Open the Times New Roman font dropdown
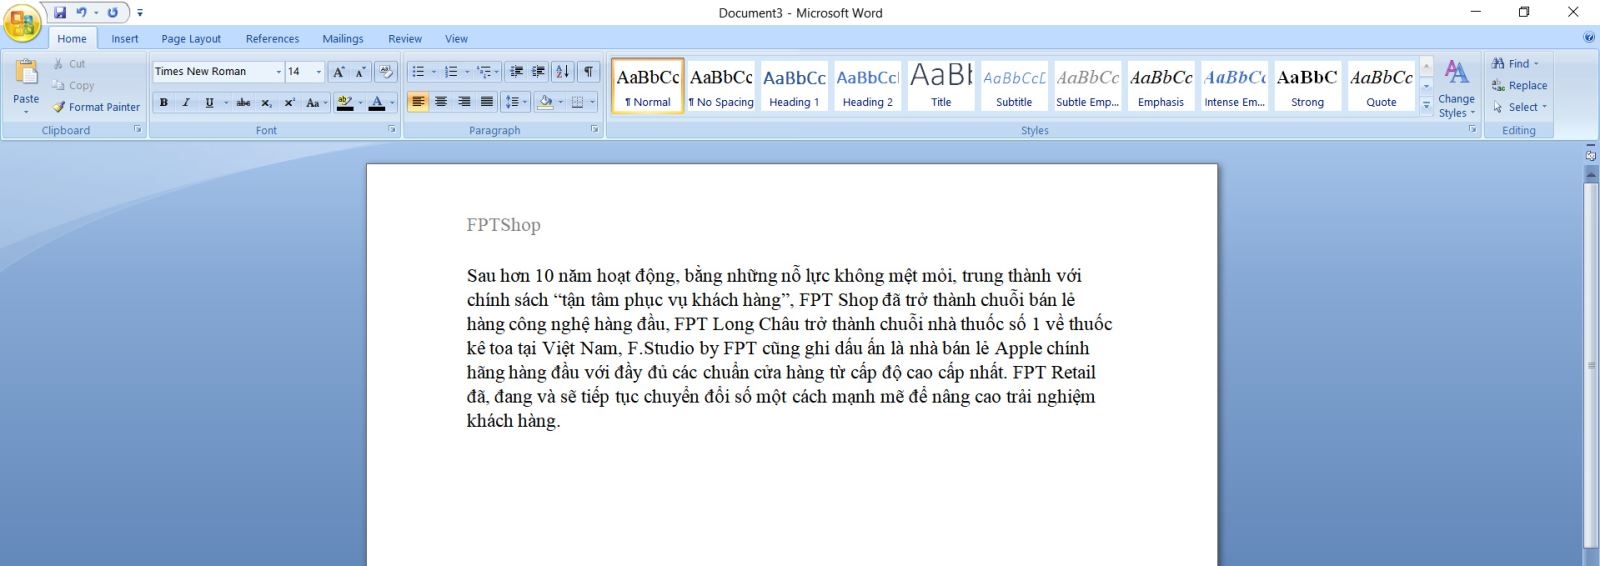Viewport: 1600px width, 566px height. point(278,72)
